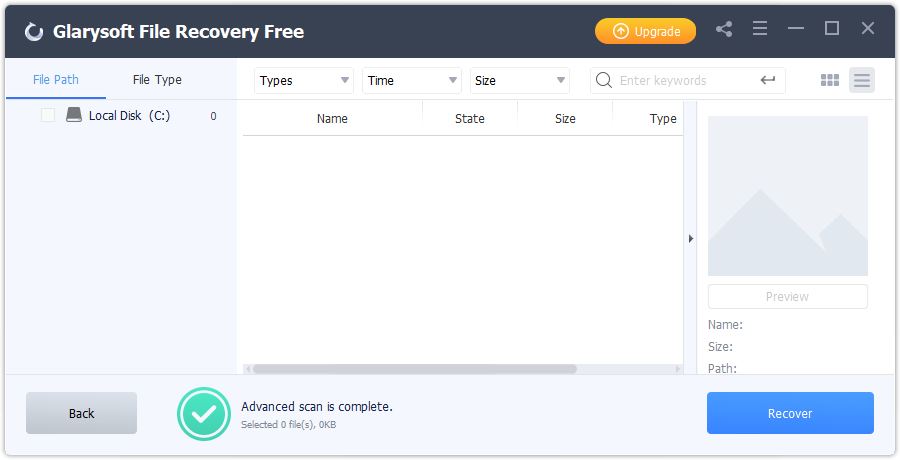Image resolution: width=900 pixels, height=460 pixels.
Task: Click the Recover button
Action: pos(790,413)
